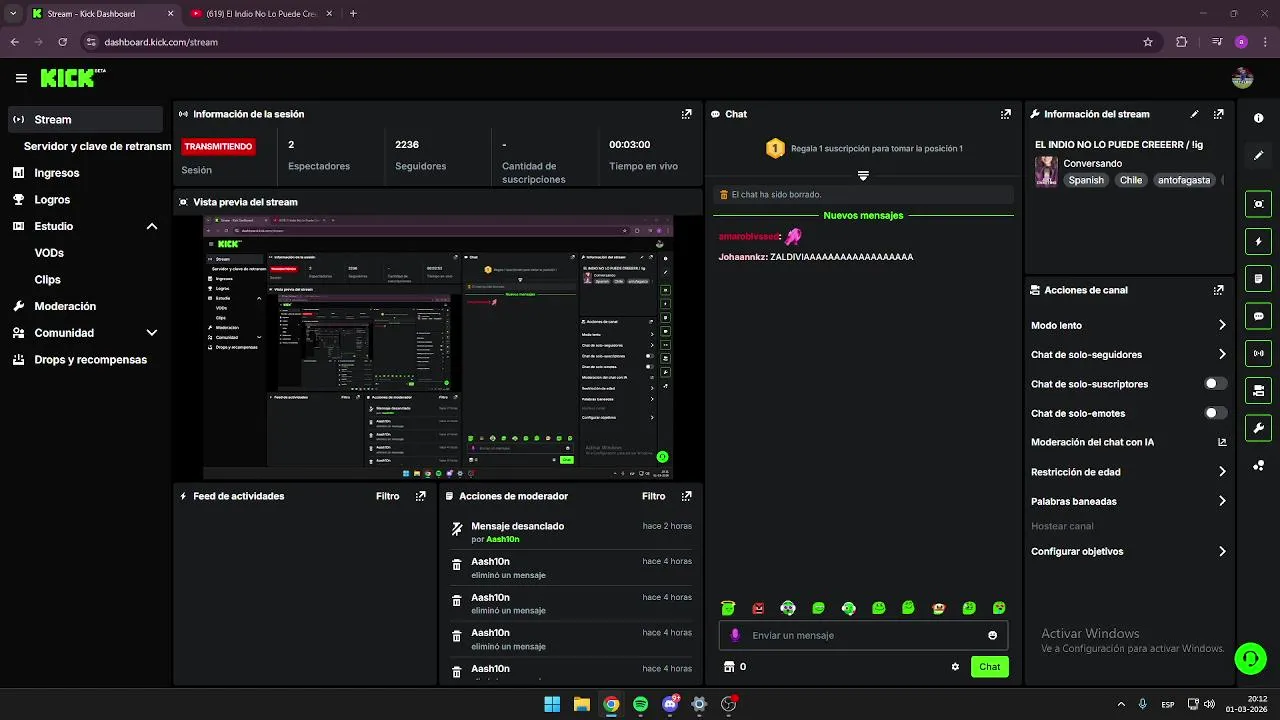
Task: Toggle Chat de solo-emotes switch
Action: [x=1216, y=413]
